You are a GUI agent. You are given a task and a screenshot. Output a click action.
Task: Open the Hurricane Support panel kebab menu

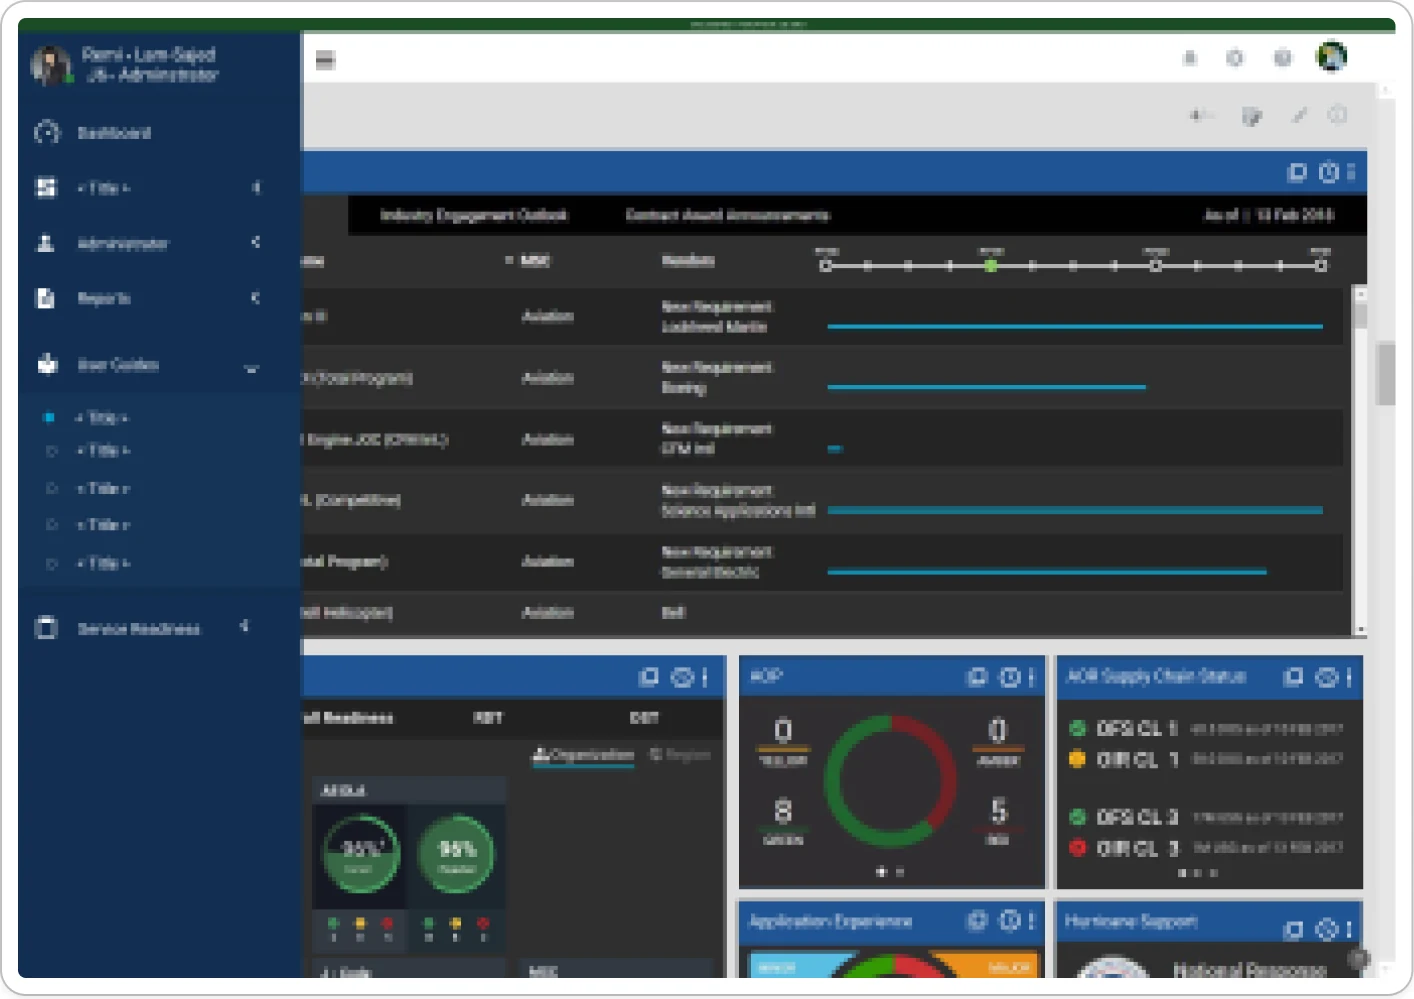click(1349, 930)
